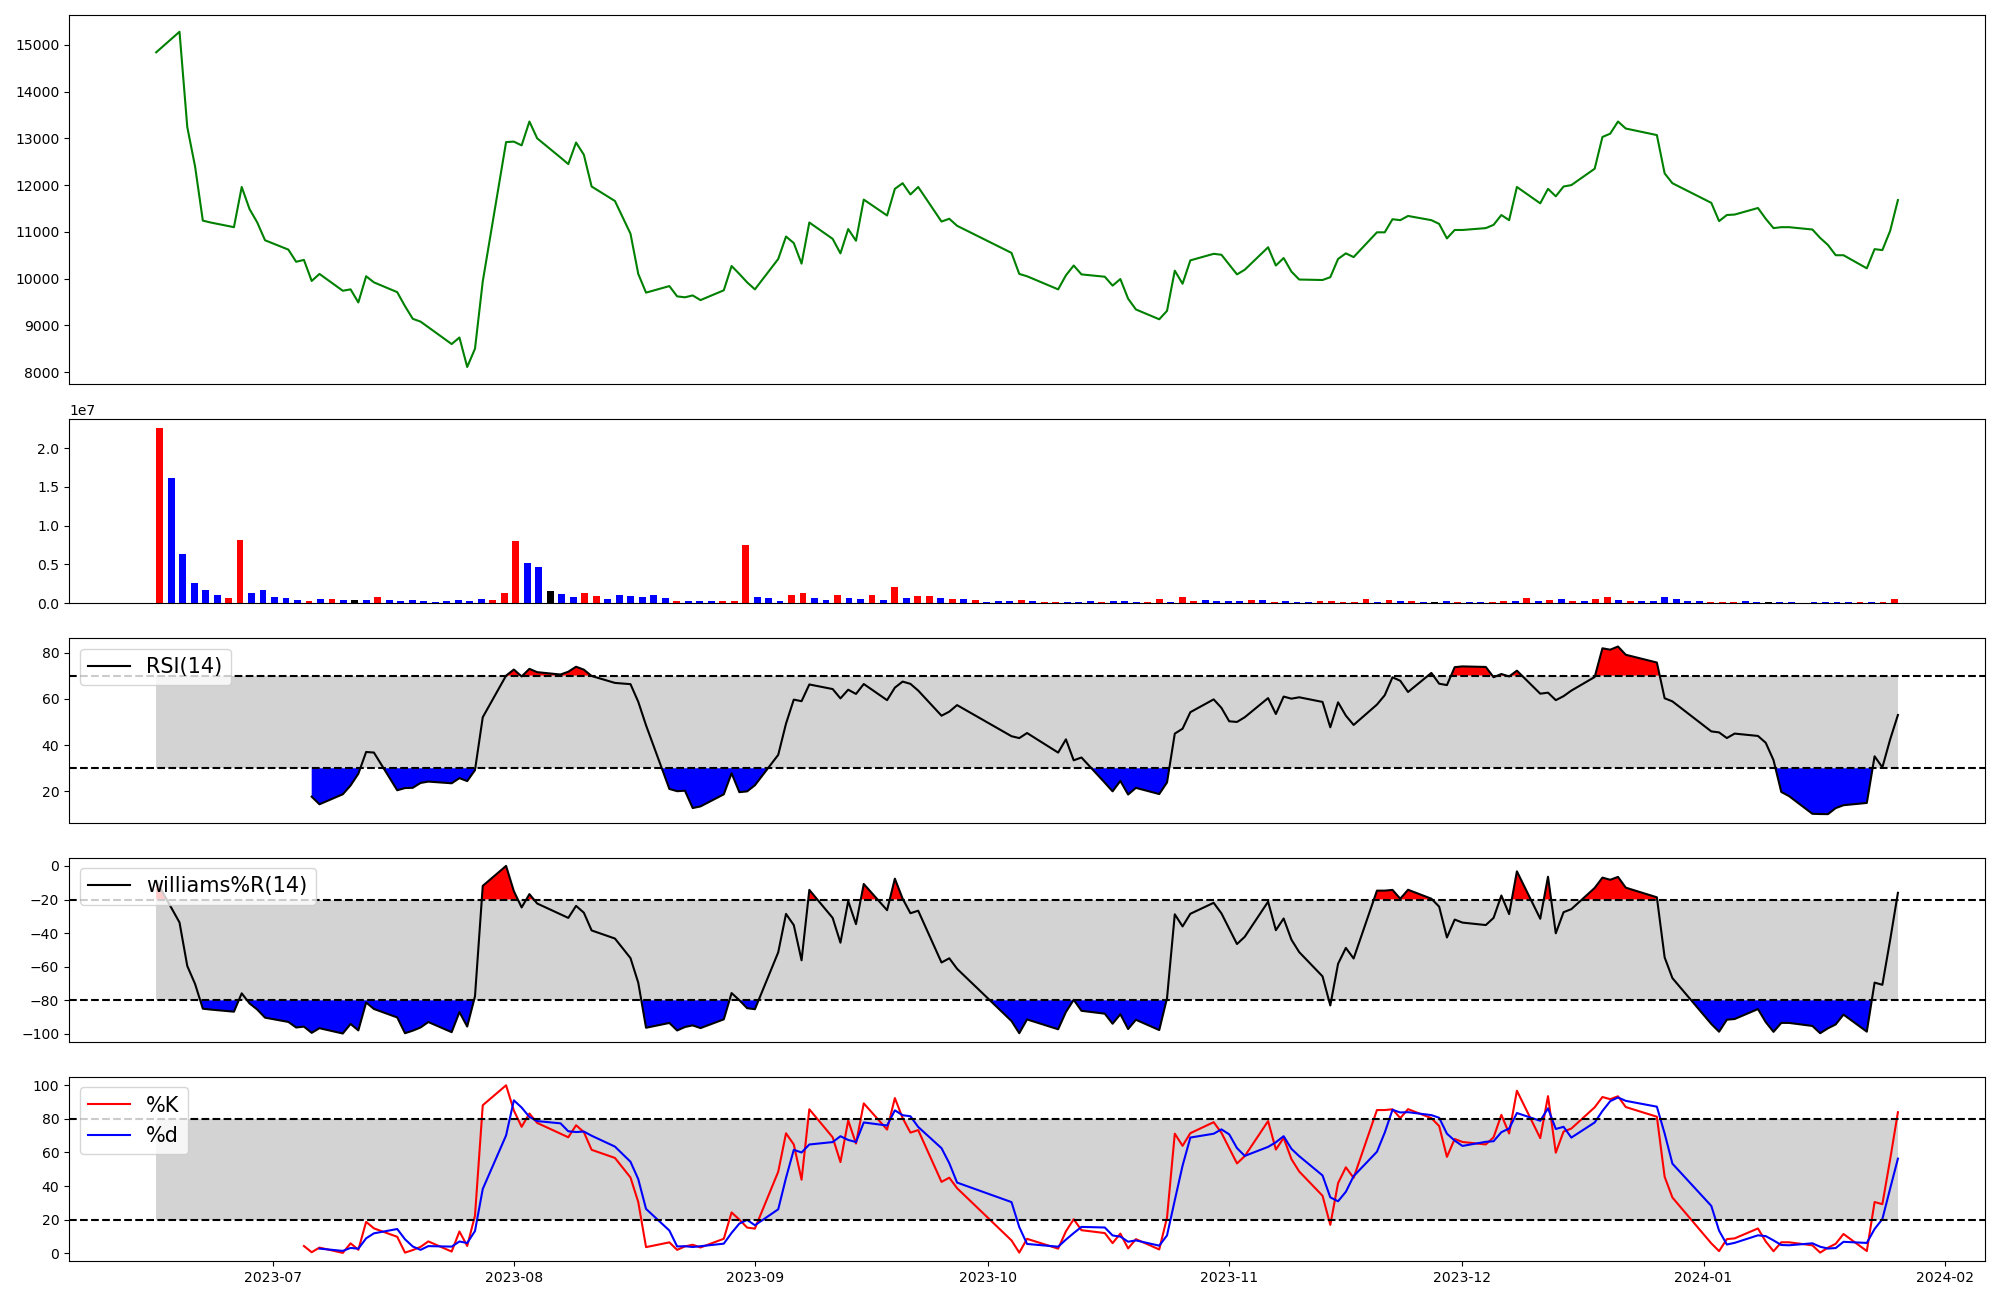Select the 2023-09 date tick label
Image resolution: width=2000 pixels, height=1300 pixels.
click(x=755, y=1277)
